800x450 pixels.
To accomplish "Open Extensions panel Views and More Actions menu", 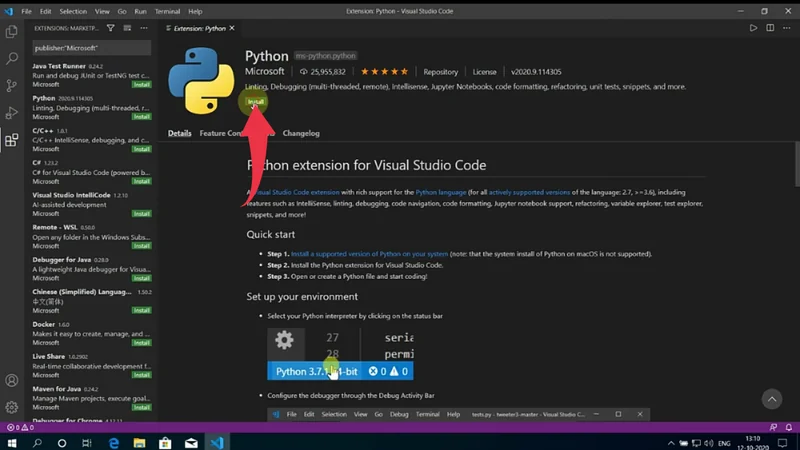I will click(x=146, y=29).
